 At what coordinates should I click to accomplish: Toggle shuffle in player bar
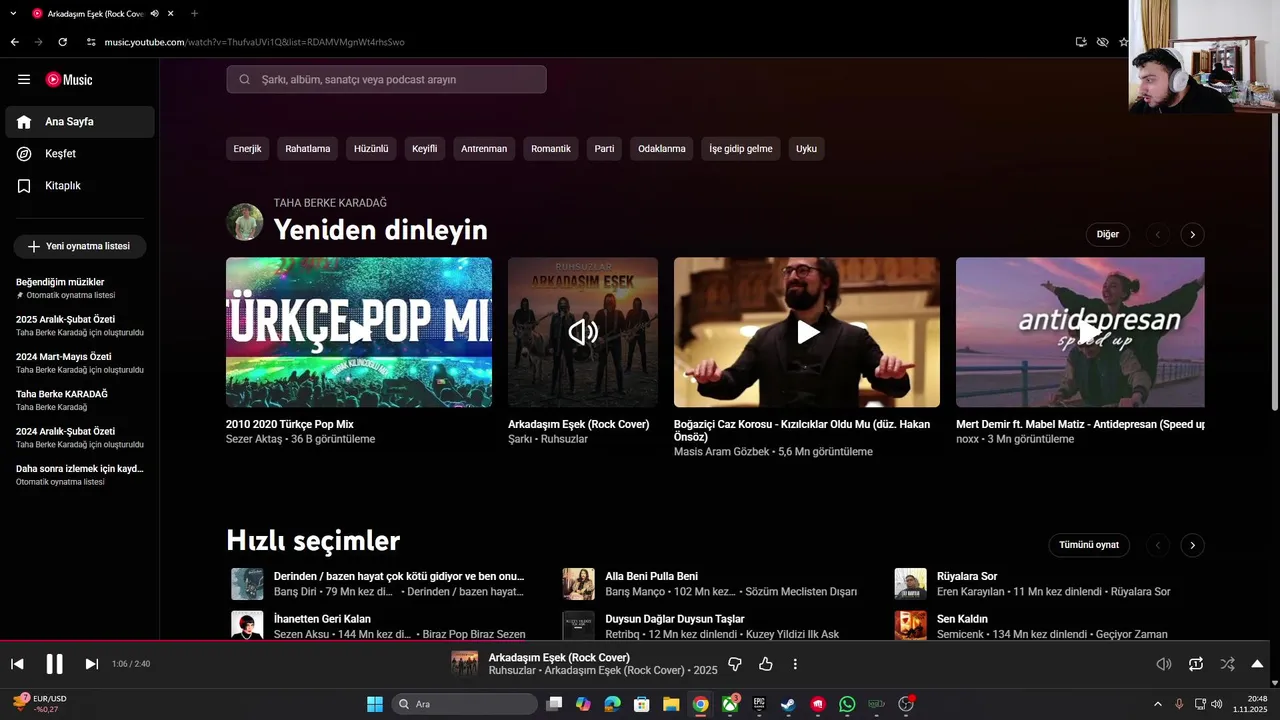[x=1227, y=664]
